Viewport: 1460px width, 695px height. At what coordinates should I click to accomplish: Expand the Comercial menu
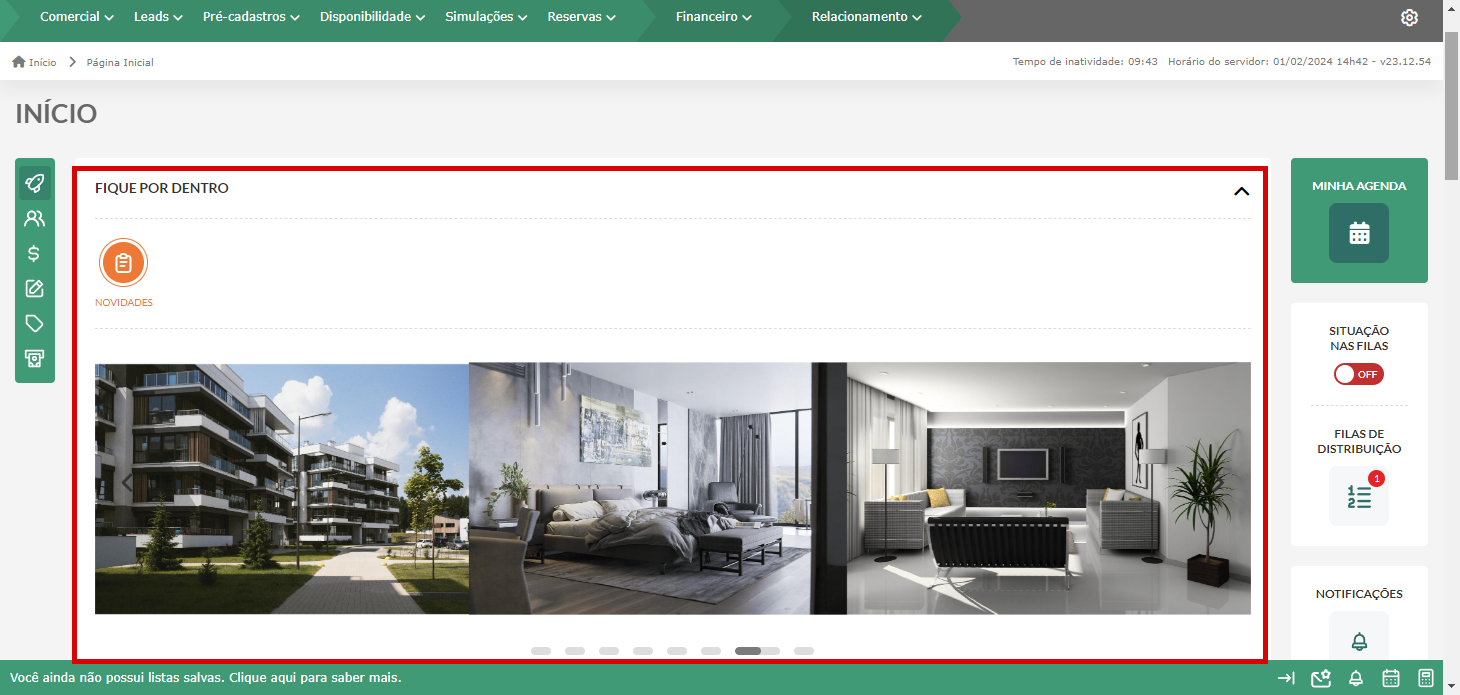pyautogui.click(x=77, y=17)
